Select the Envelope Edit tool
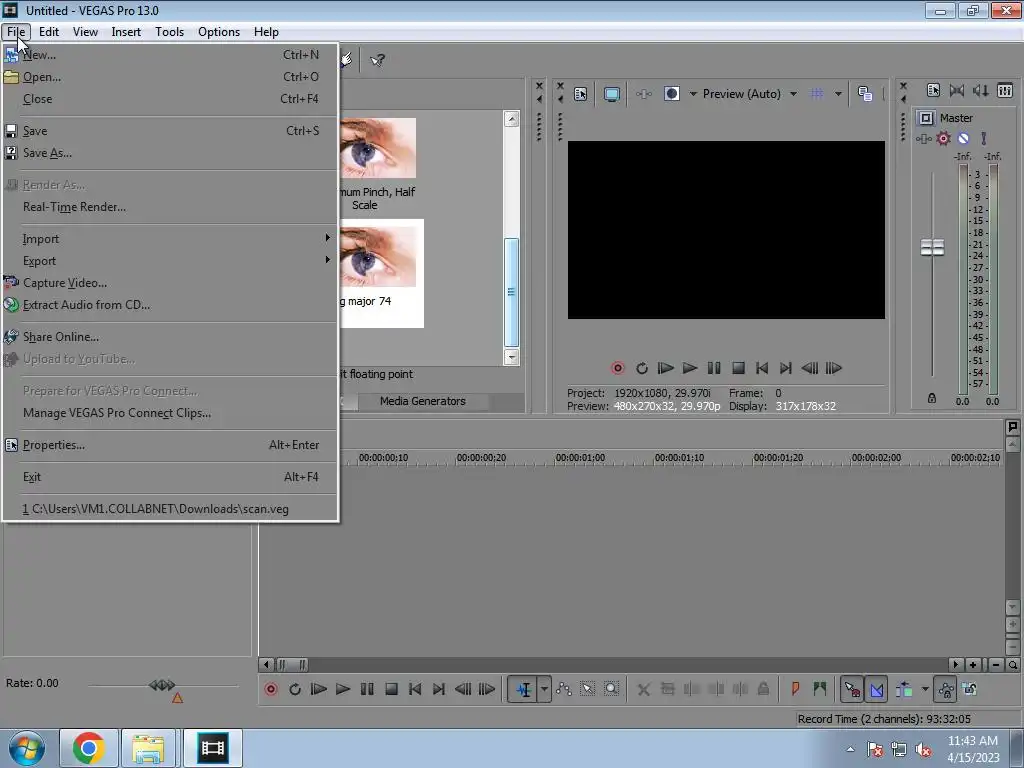The image size is (1024, 768). [x=564, y=689]
